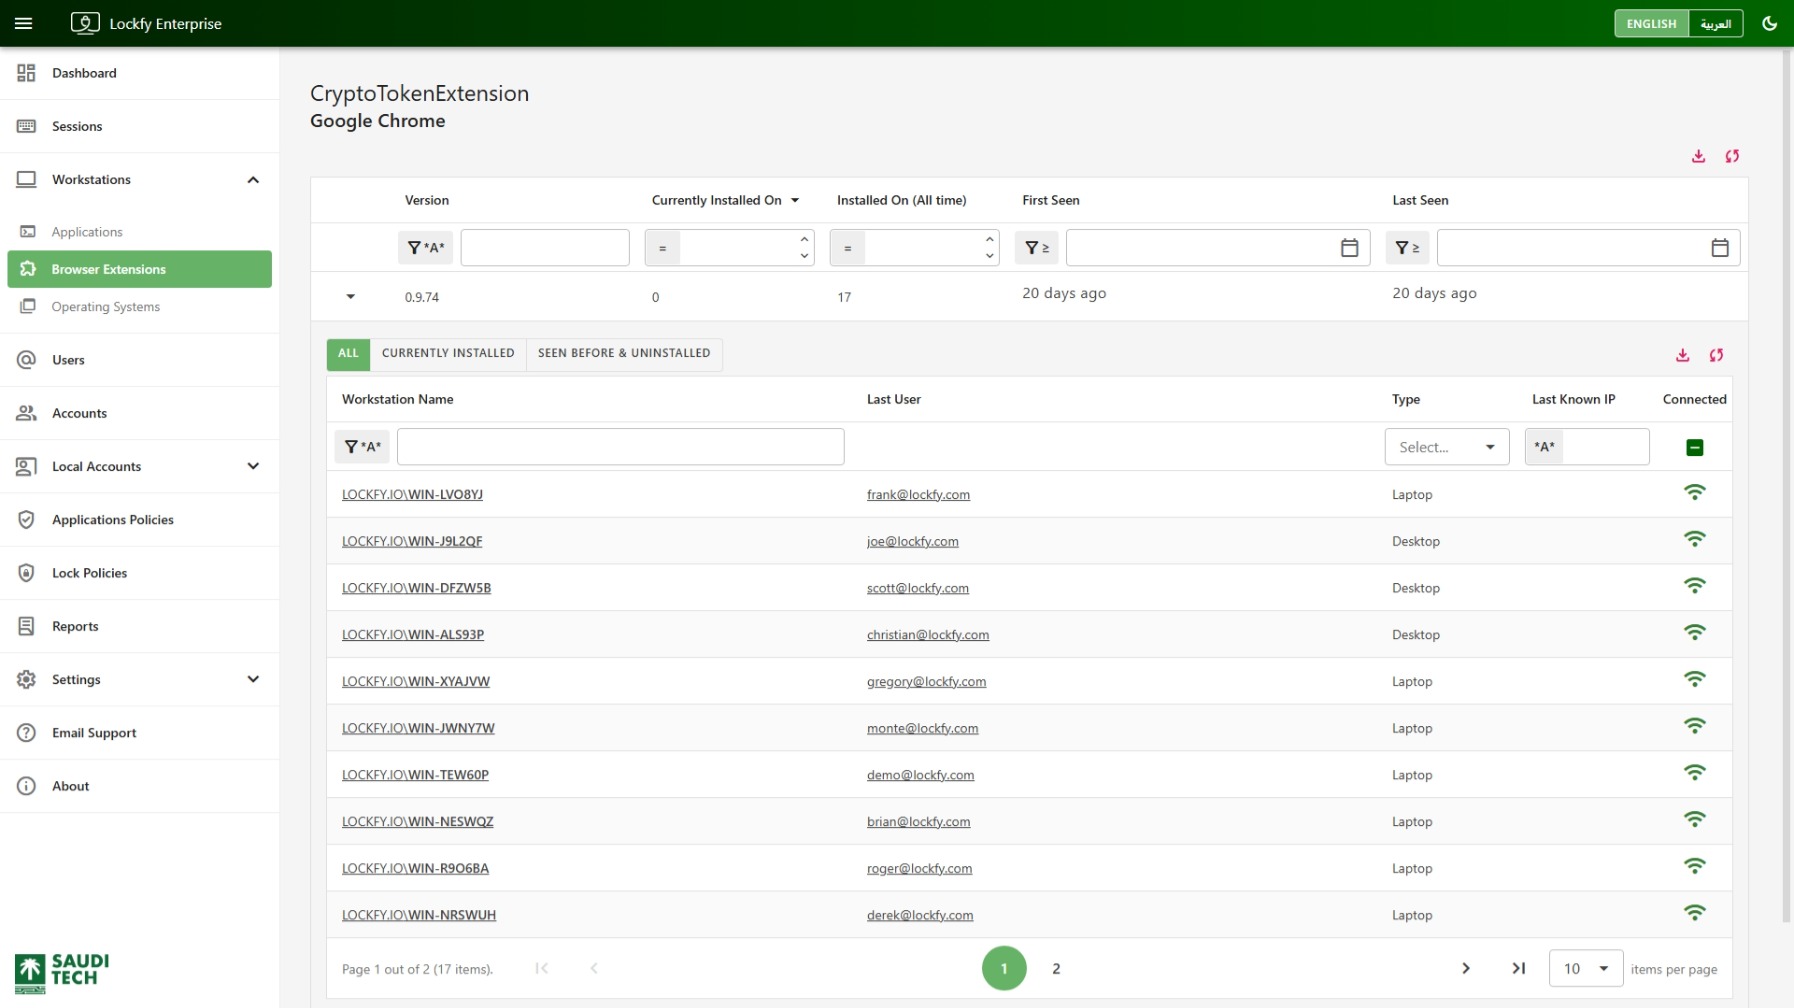Toggle the Connected filter checkbox

coord(1694,448)
